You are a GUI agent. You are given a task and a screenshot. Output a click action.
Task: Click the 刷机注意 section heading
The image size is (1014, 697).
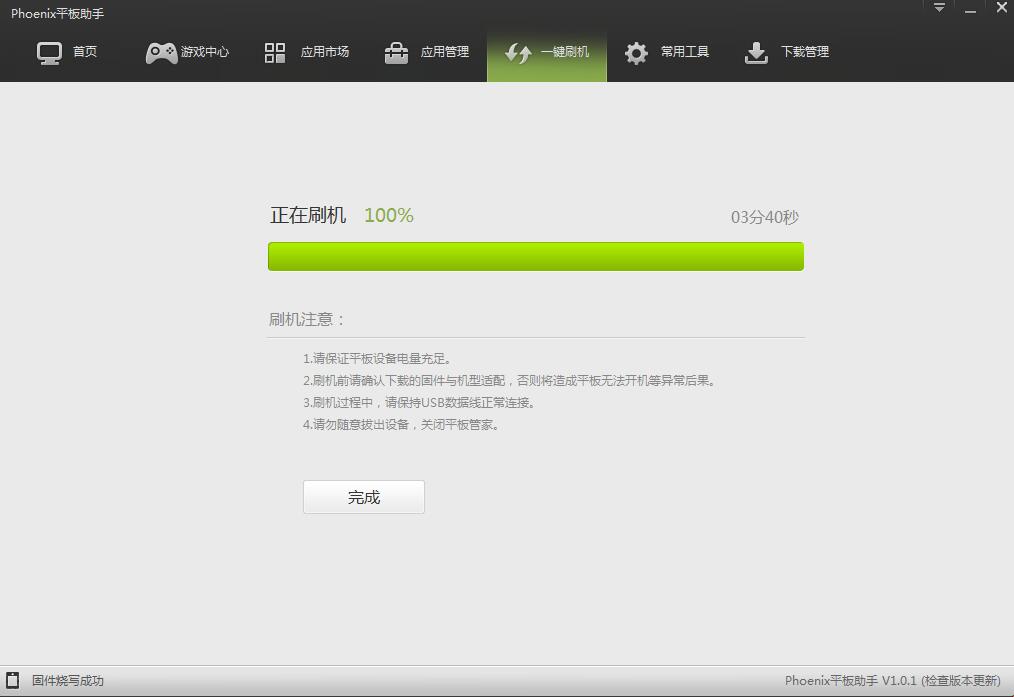coord(307,319)
